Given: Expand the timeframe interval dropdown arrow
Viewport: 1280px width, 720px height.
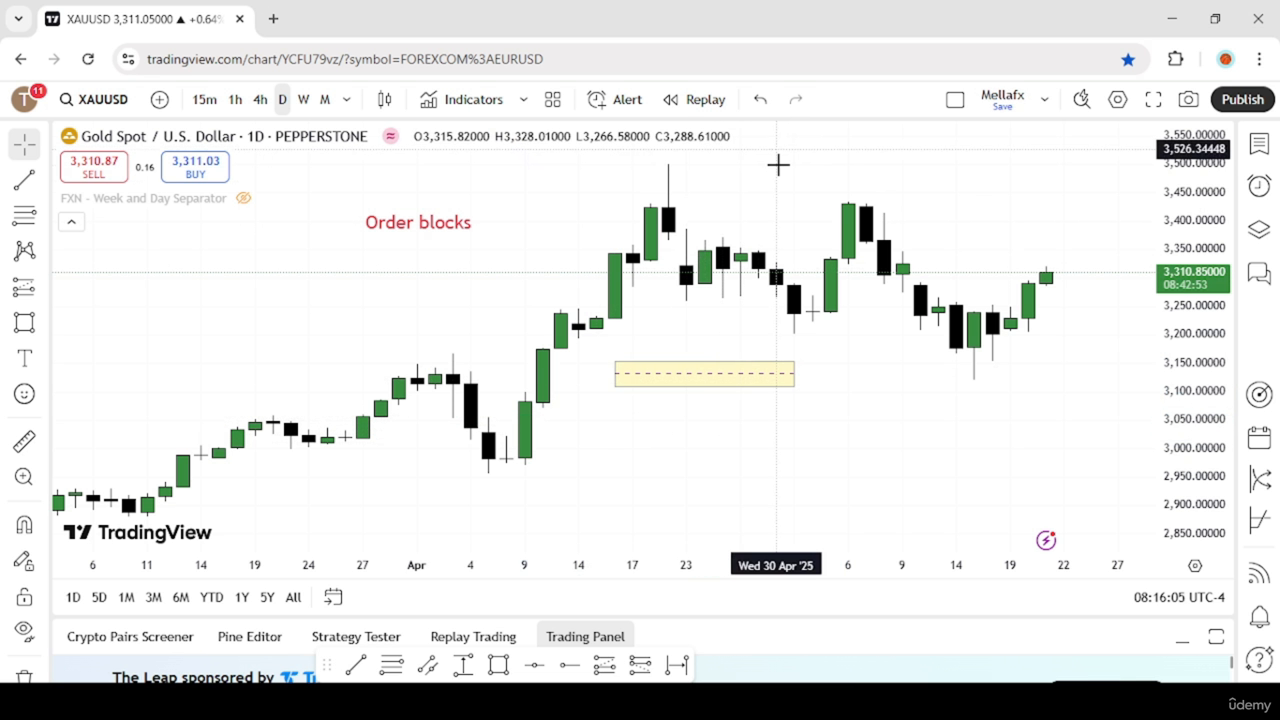Looking at the screenshot, I should tap(347, 99).
